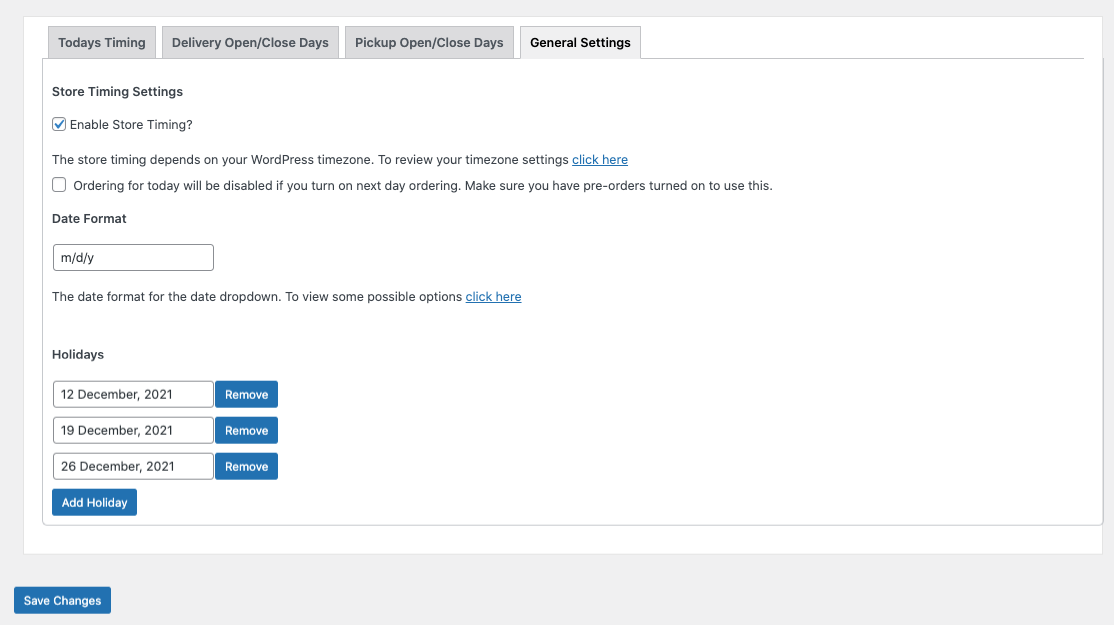Remove the 19 December, 2021 holiday
The height and width of the screenshot is (625, 1114).
pyautogui.click(x=246, y=431)
